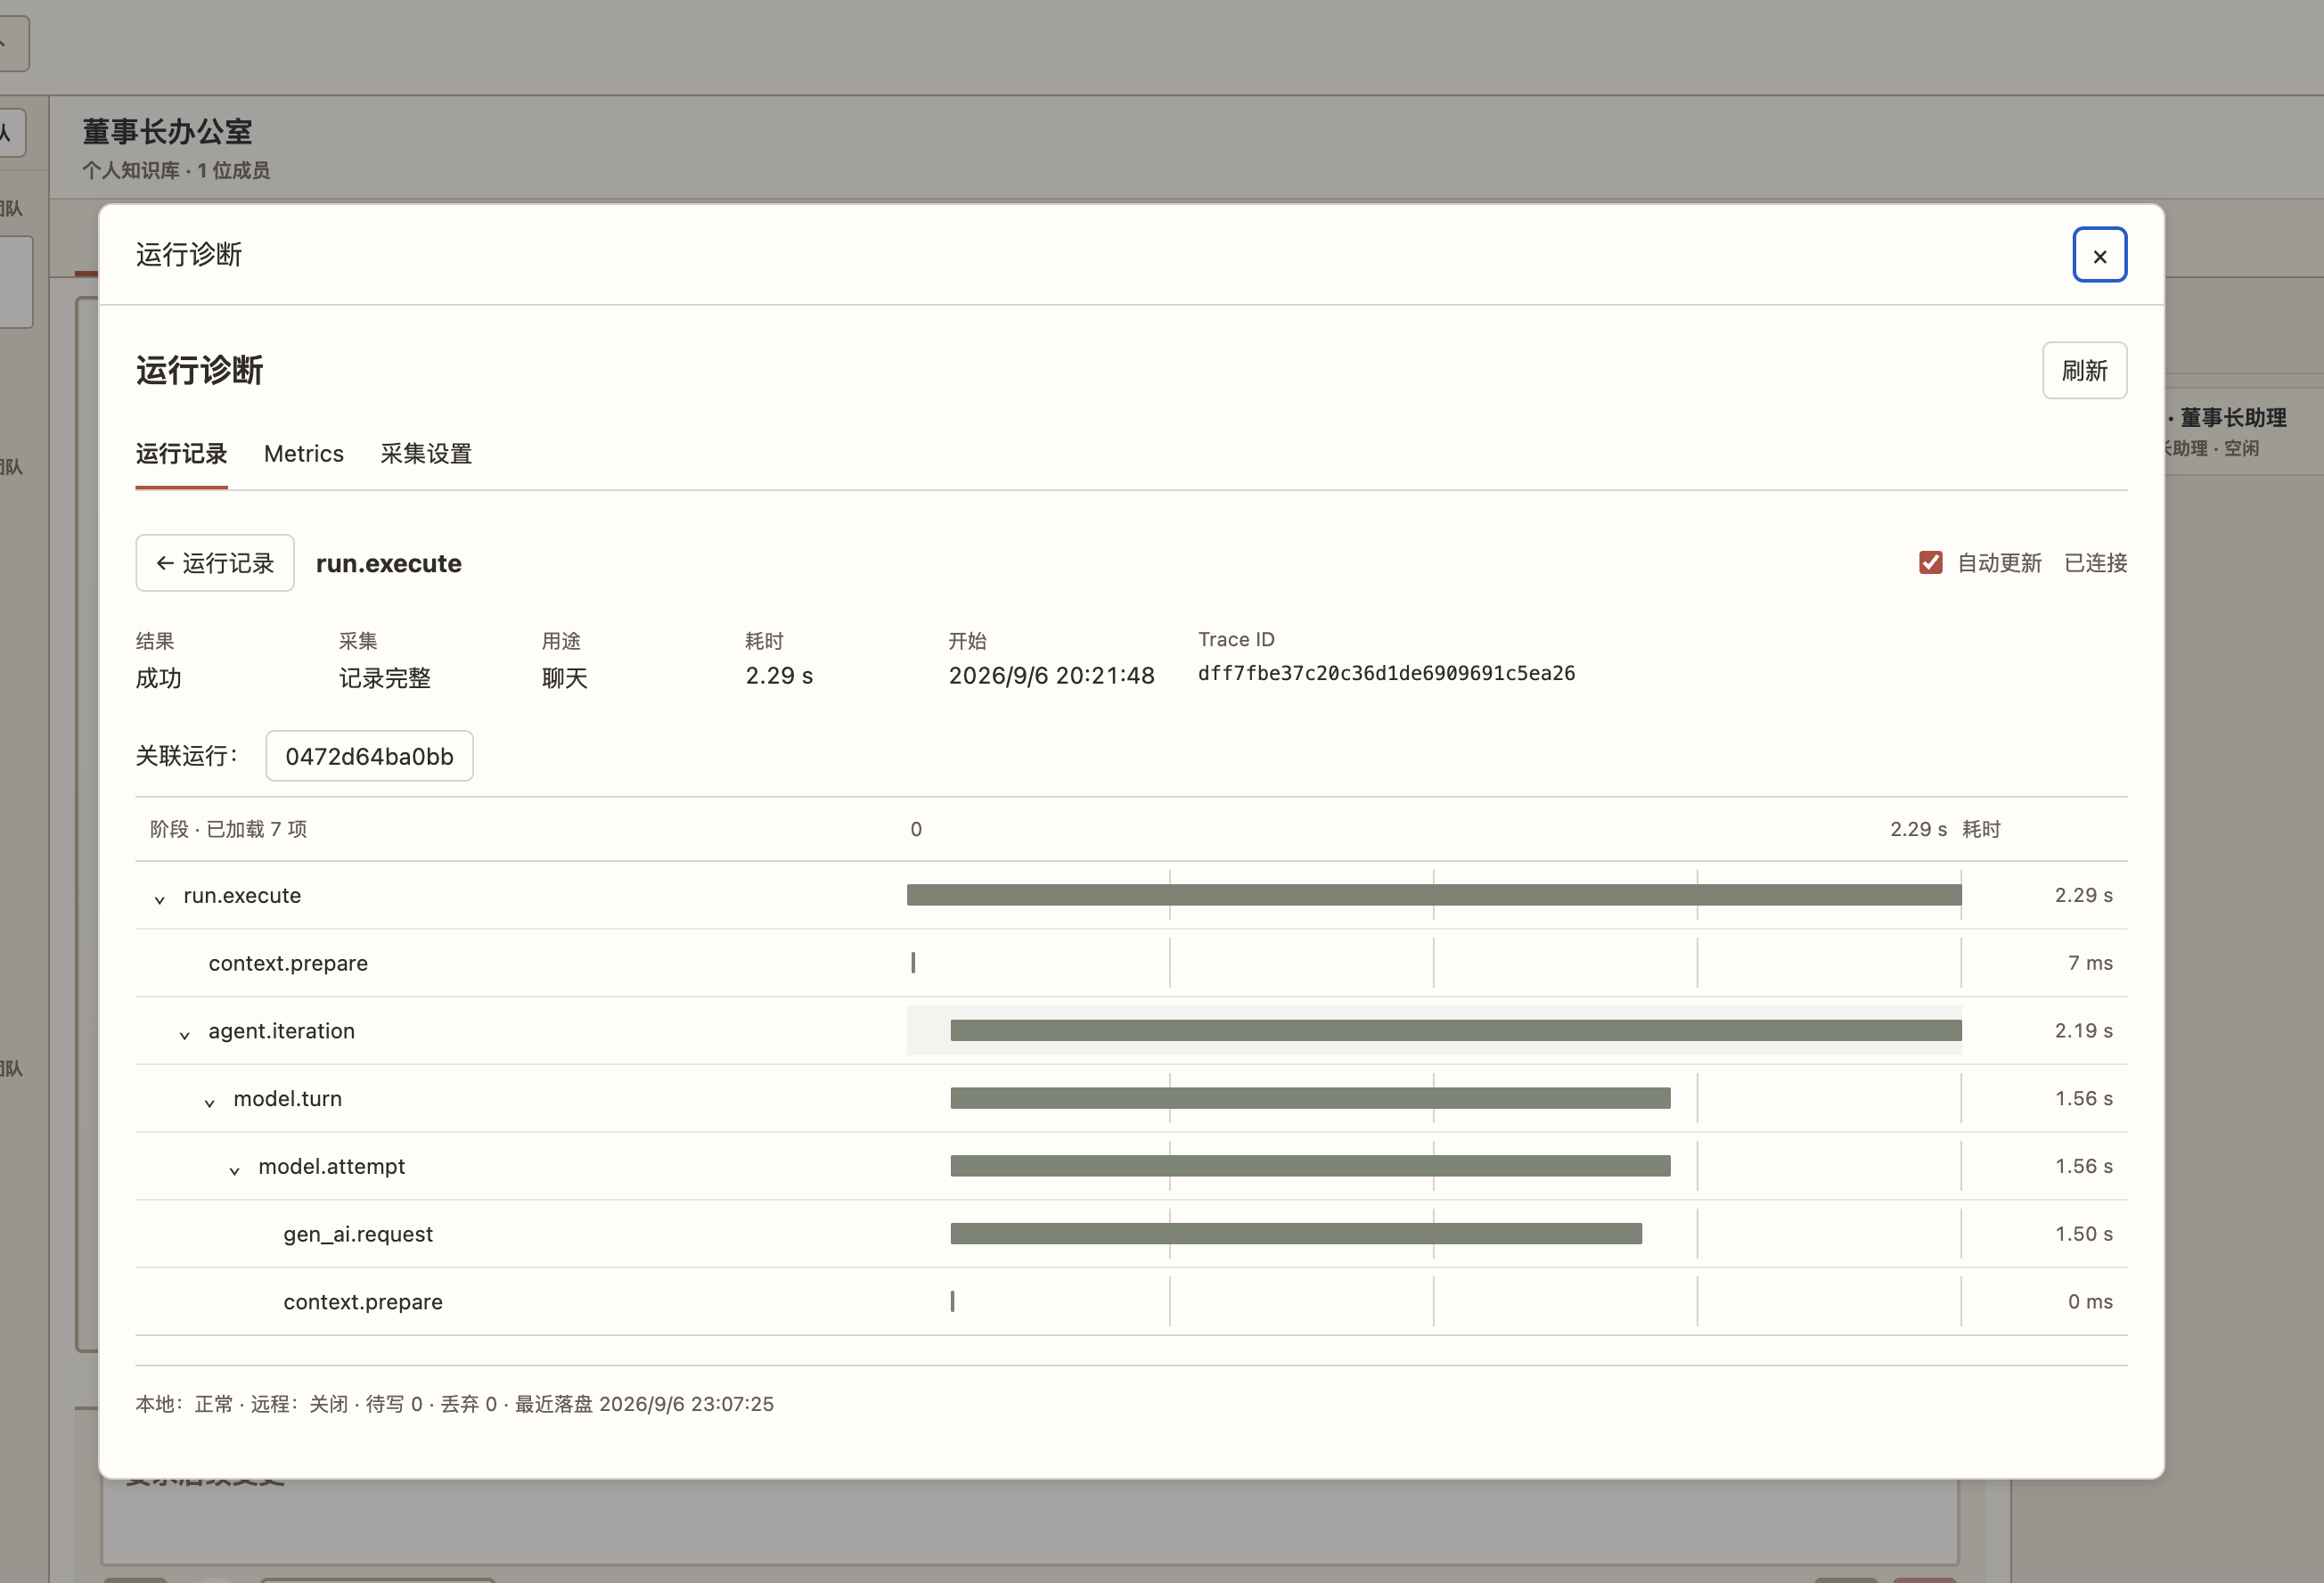This screenshot has height=1583, width=2324.
Task: Click the run.execute timeline bar
Action: click(x=1434, y=895)
